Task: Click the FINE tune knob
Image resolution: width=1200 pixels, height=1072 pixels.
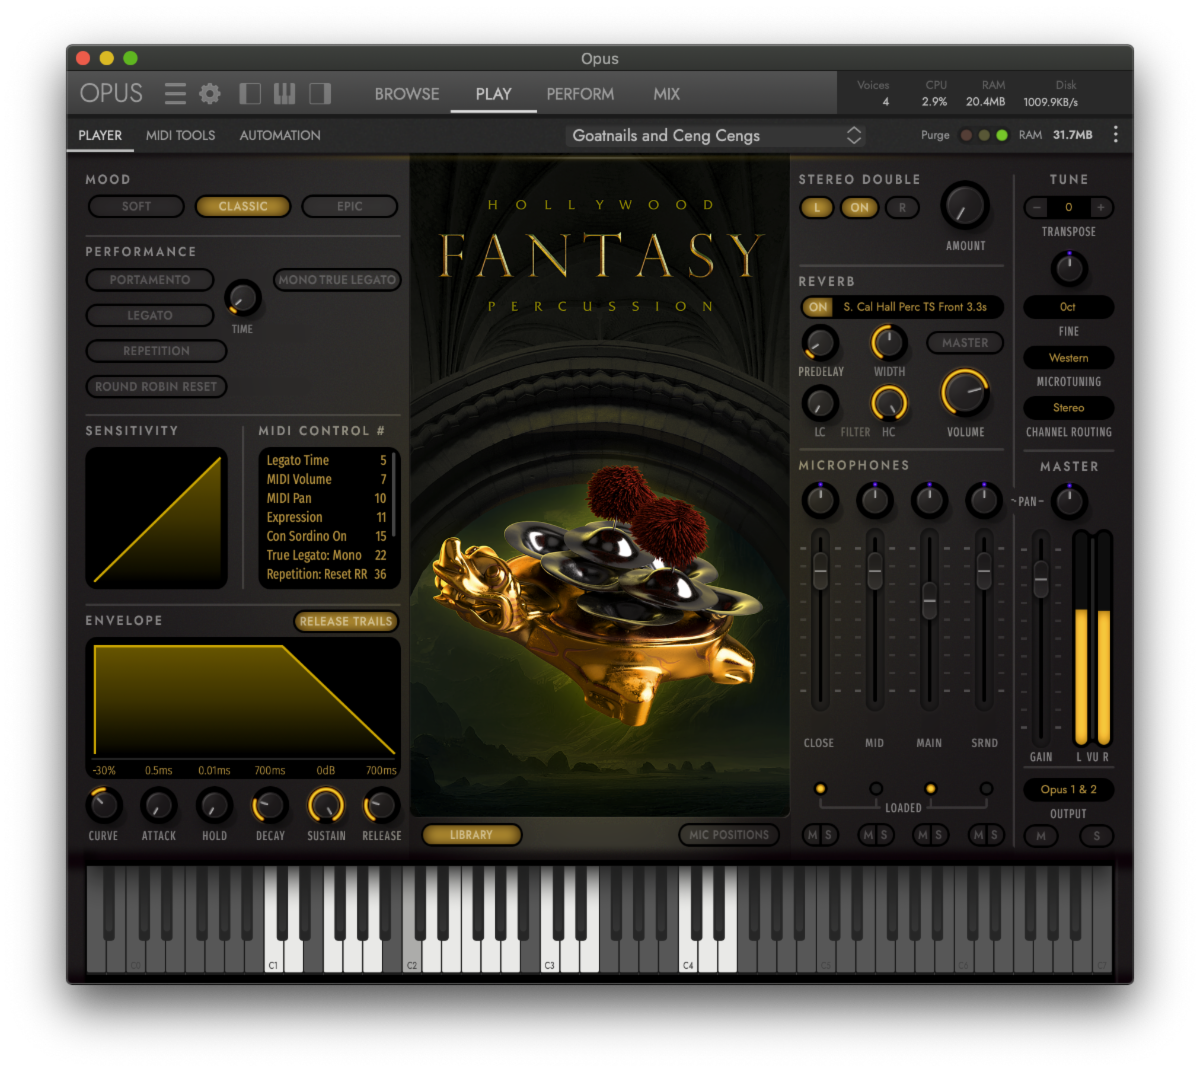Action: pyautogui.click(x=1069, y=268)
